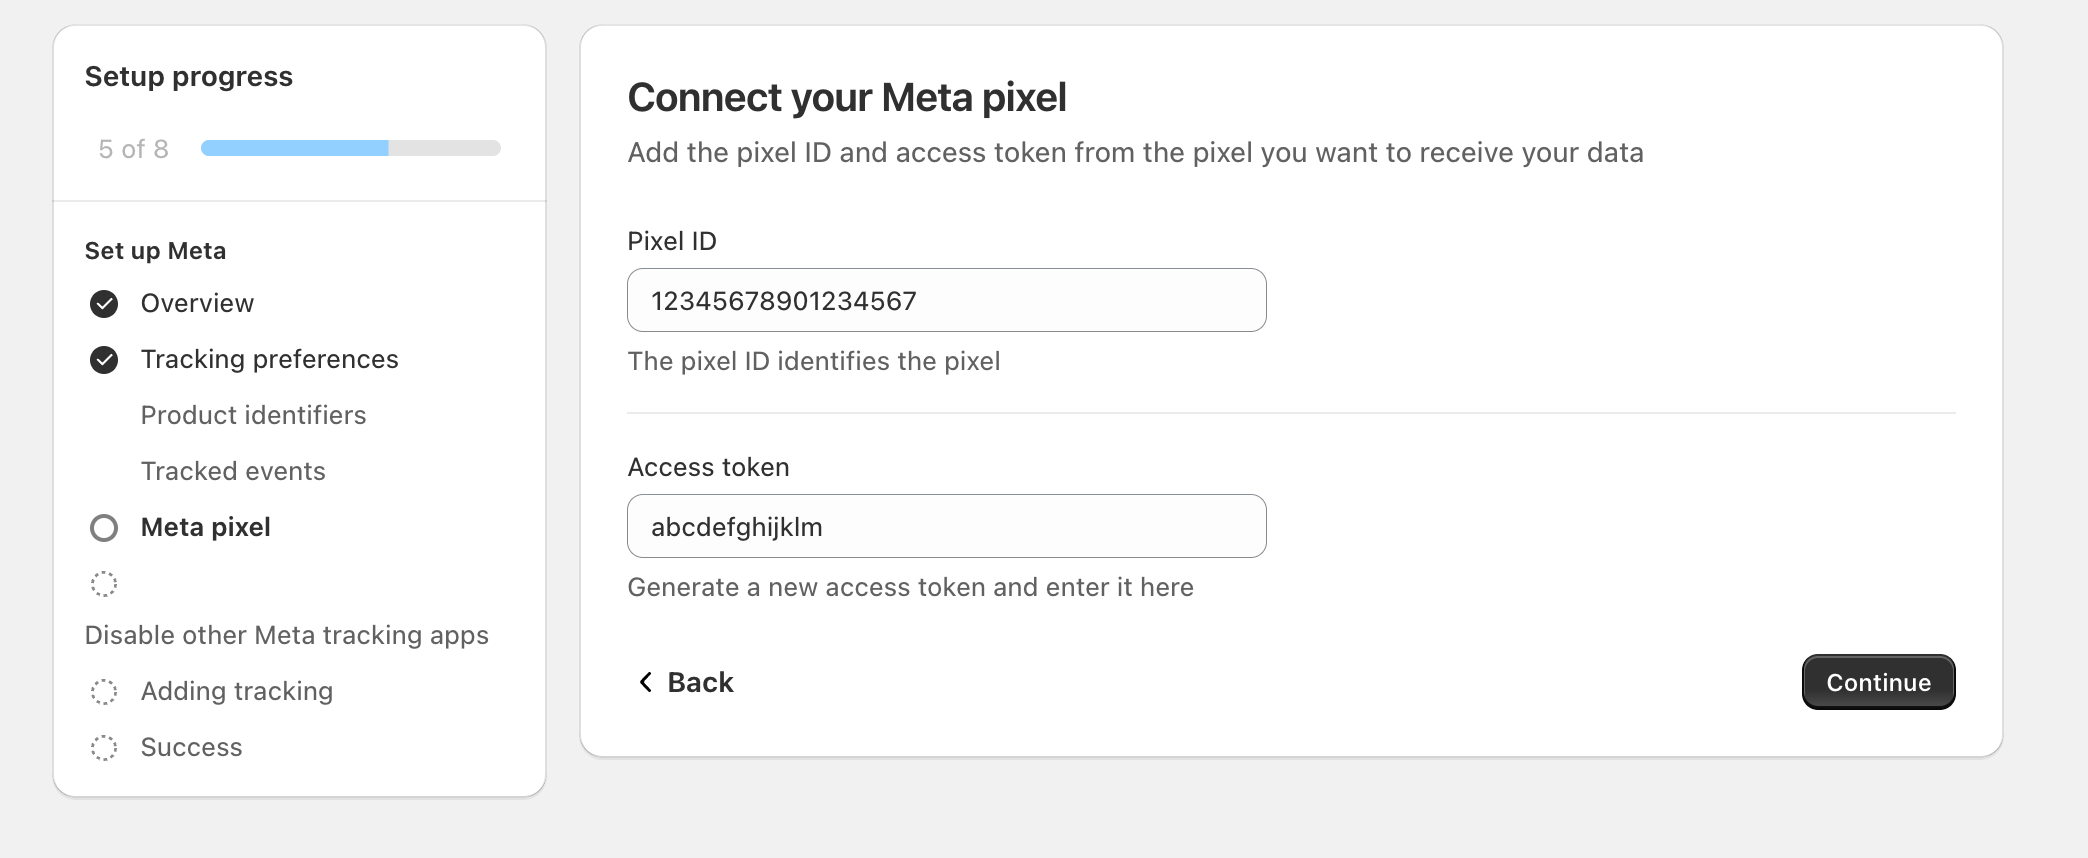Click the setup progress bar
Image resolution: width=2088 pixels, height=858 pixels.
[350, 148]
